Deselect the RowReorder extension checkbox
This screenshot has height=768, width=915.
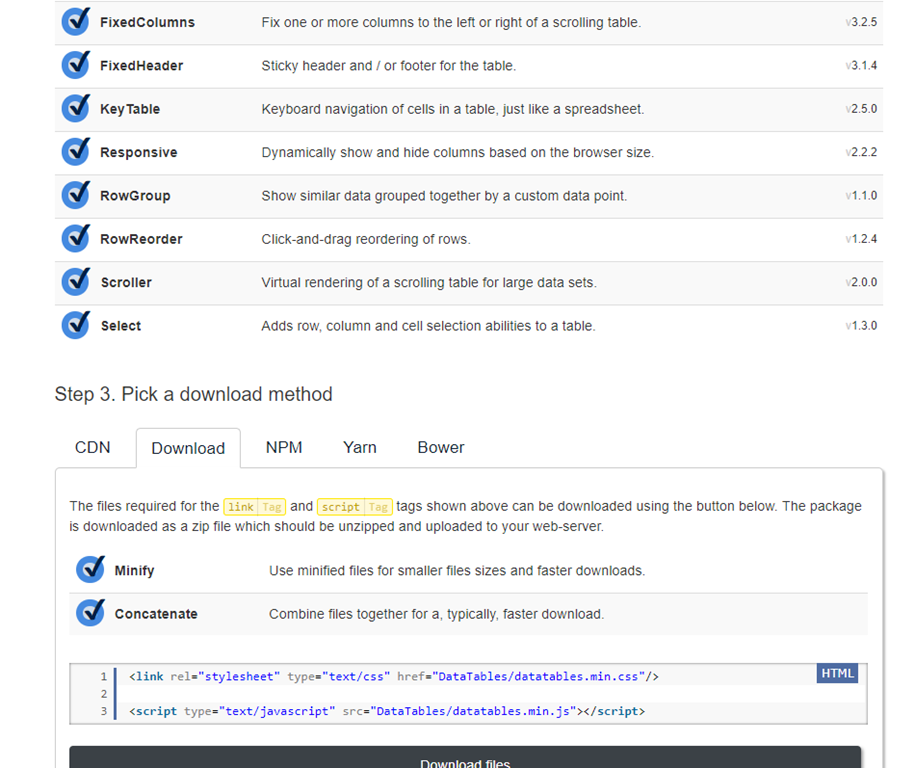[x=76, y=239]
